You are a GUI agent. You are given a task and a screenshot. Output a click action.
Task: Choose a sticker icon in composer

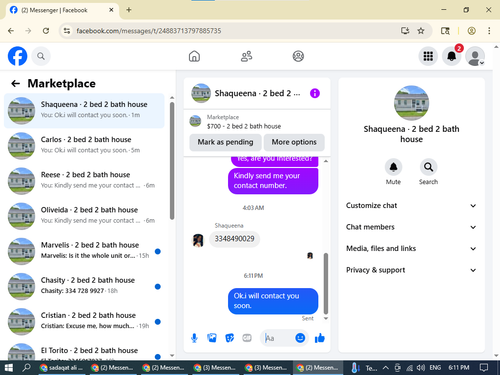(229, 338)
